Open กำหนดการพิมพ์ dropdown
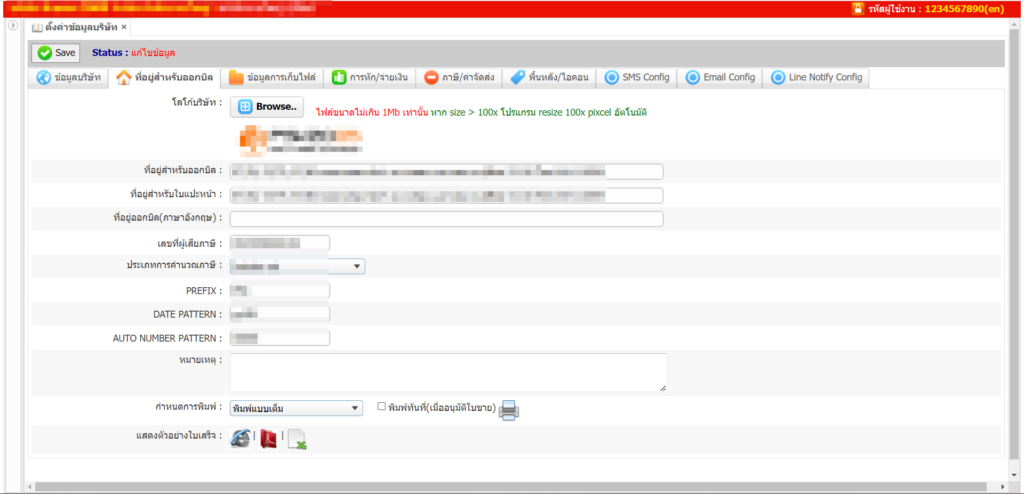Screen dimensions: 1024x494 click(x=296, y=408)
